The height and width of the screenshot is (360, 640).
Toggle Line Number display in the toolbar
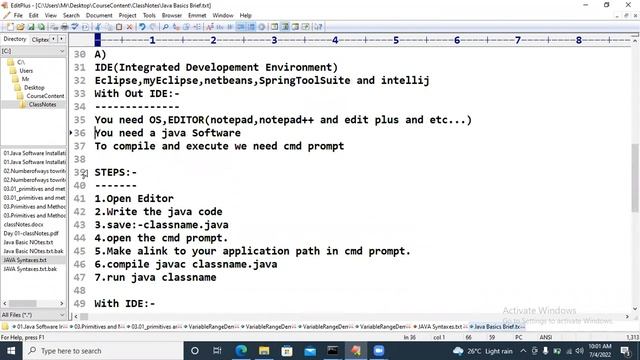tap(251, 27)
